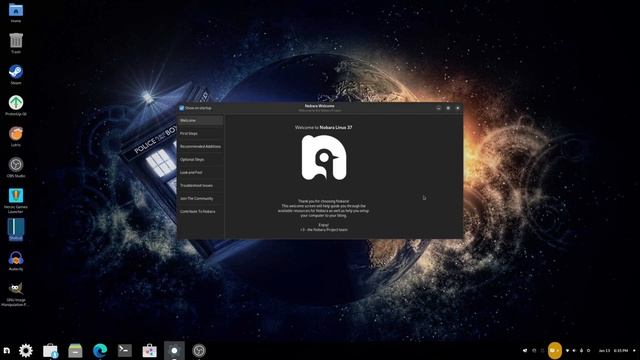Viewport: 640px width, 360px height.
Task: Launch Audacity from the desktop
Action: [16, 261]
